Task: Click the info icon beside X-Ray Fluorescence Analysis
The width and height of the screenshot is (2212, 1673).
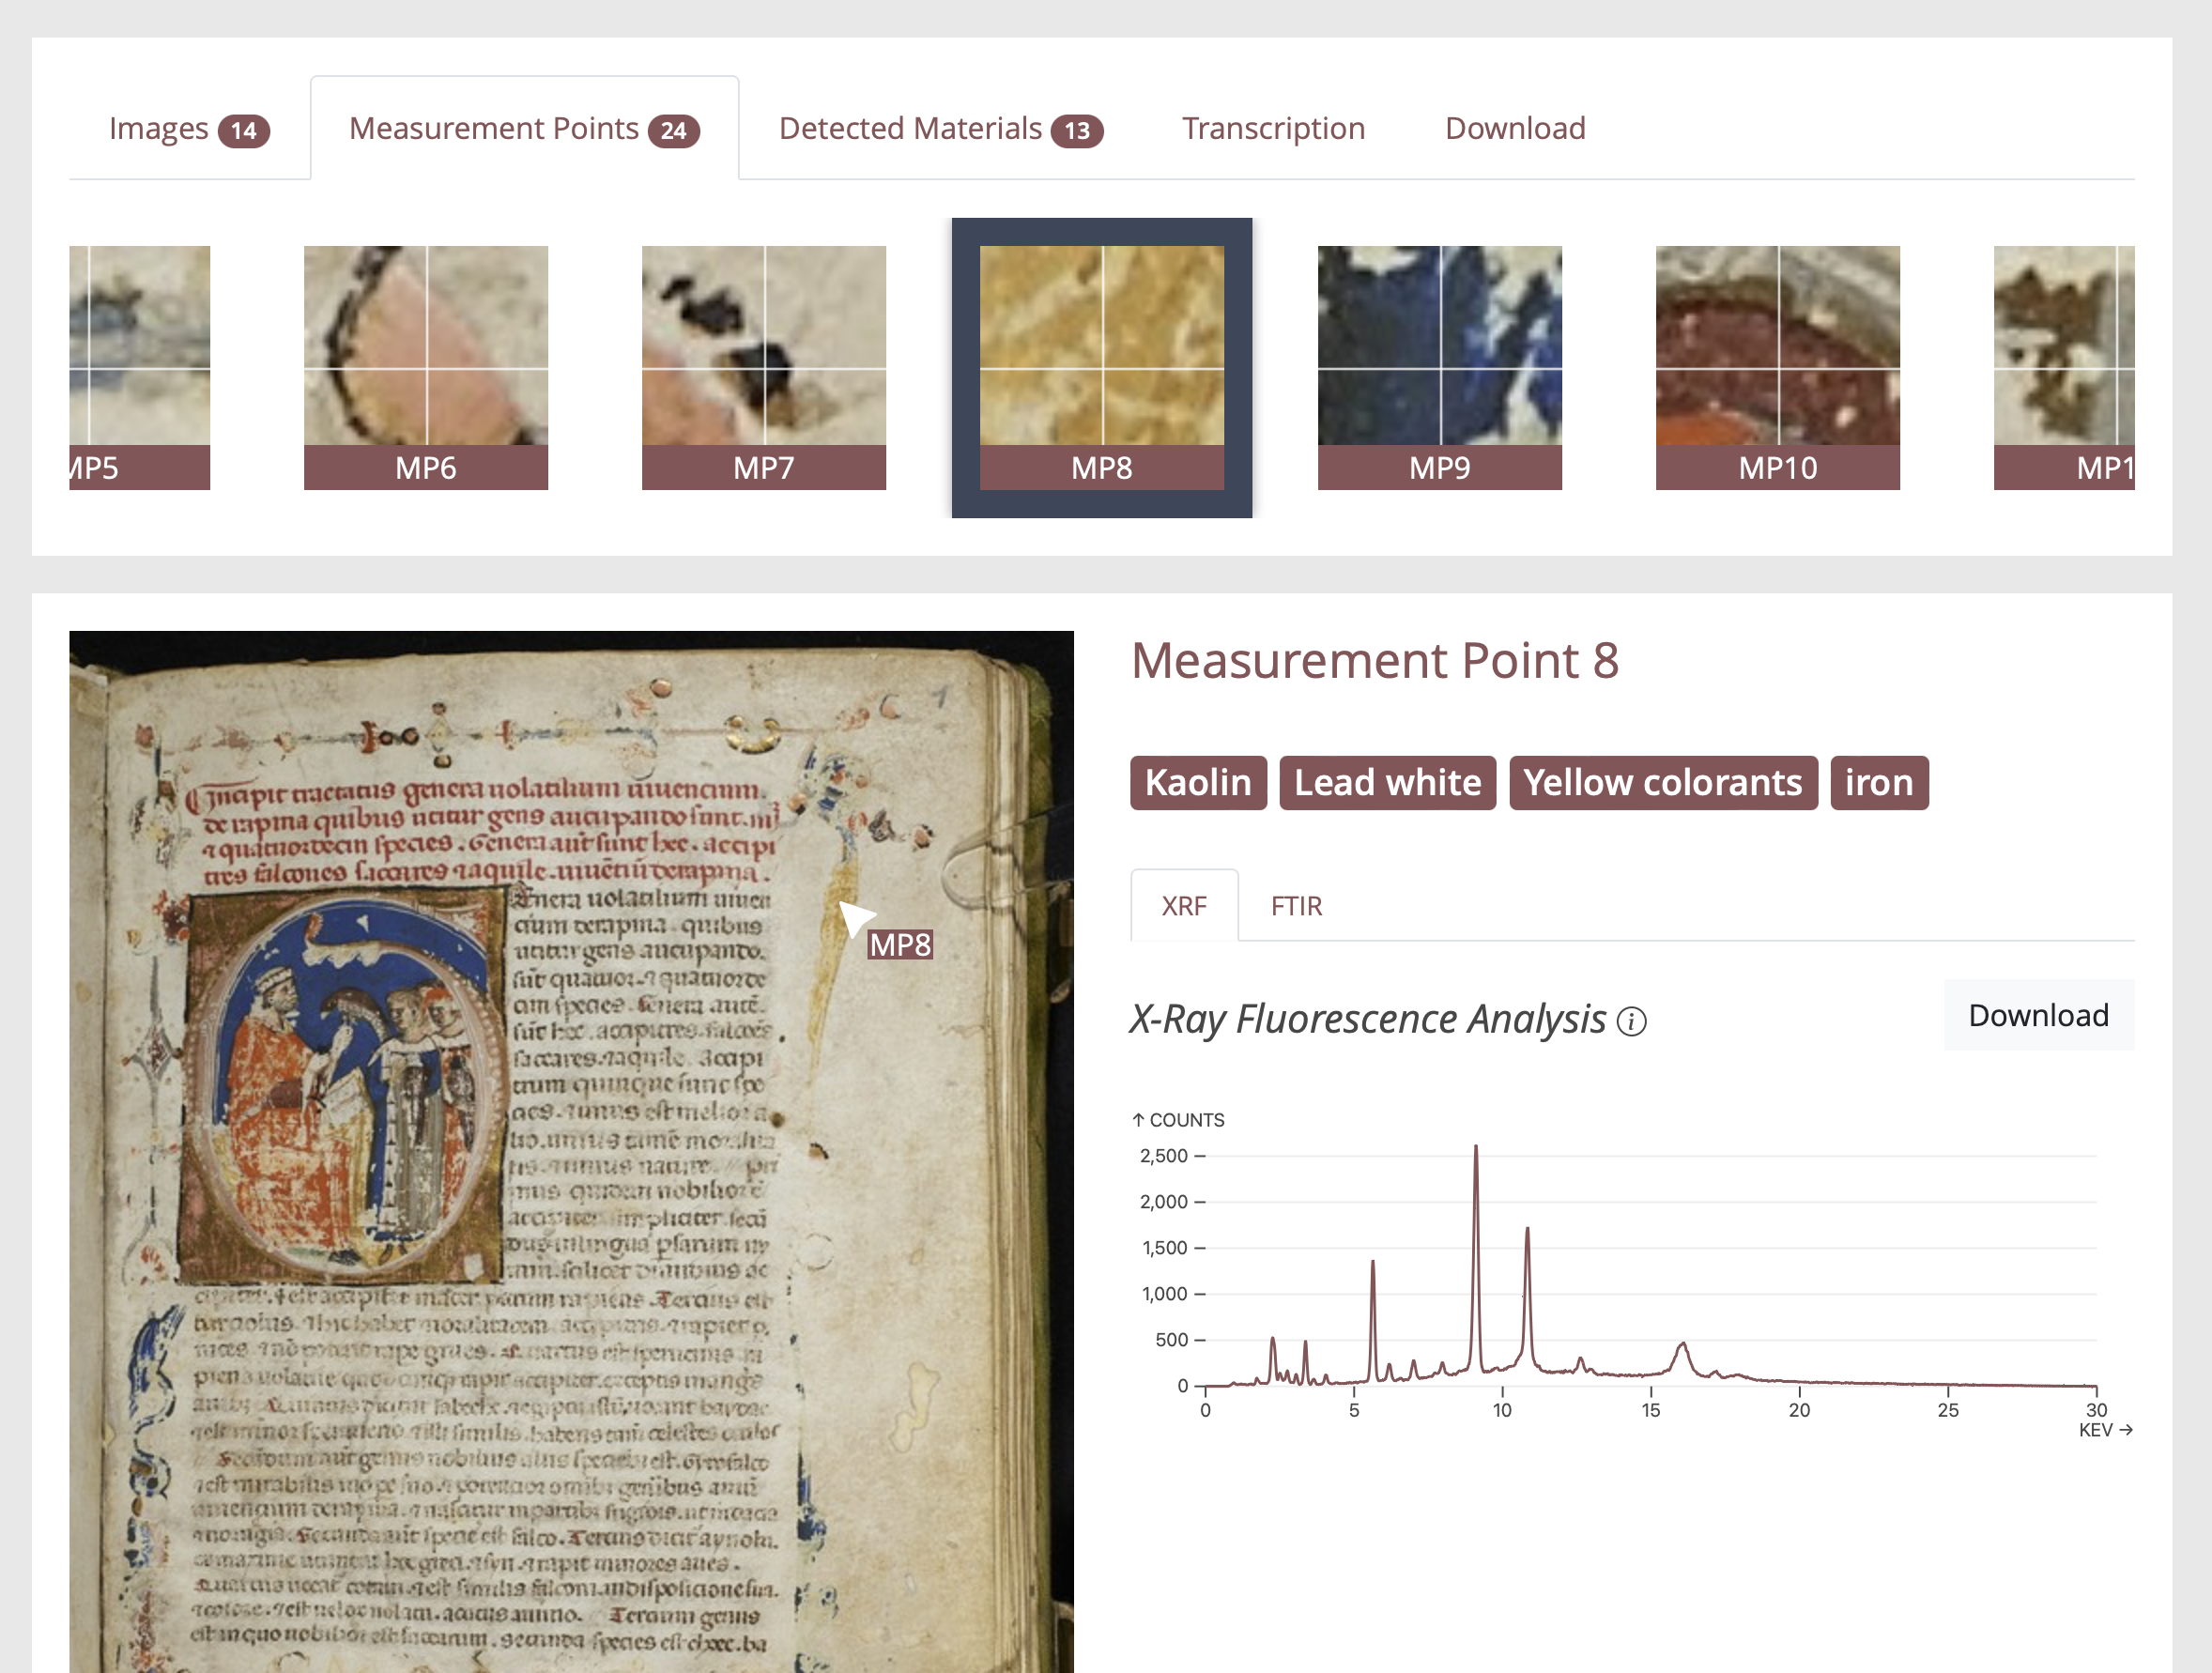Action: (x=1631, y=1021)
